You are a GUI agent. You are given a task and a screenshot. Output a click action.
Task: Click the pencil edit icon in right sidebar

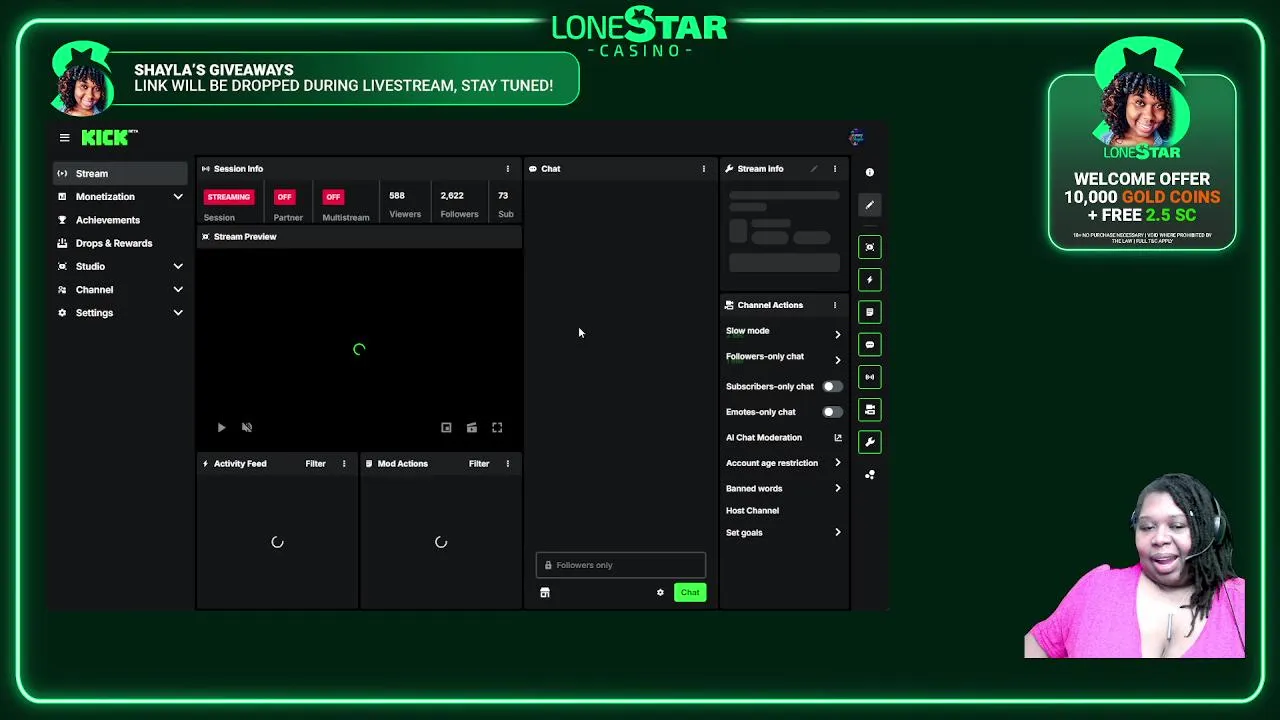coord(870,205)
